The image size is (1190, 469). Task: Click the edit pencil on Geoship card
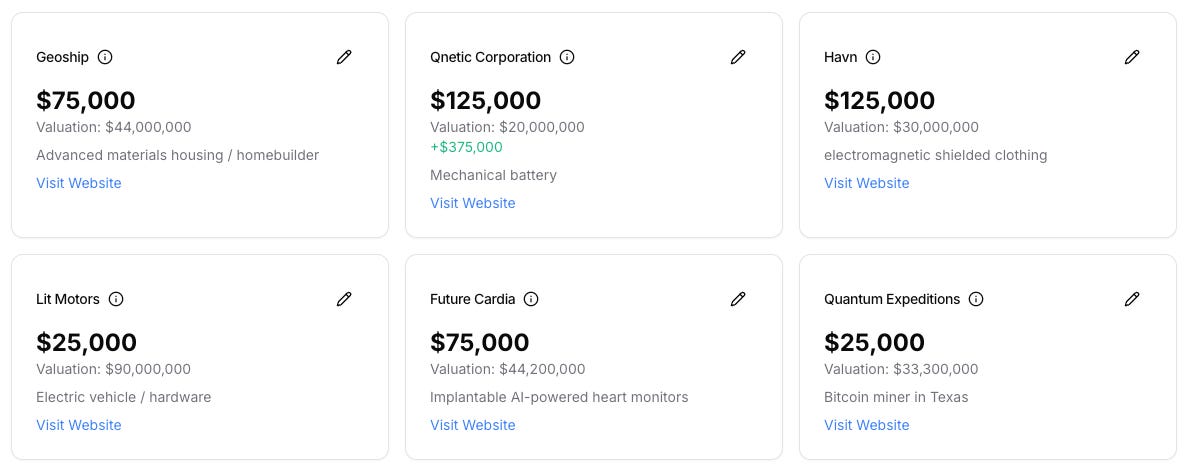(344, 57)
